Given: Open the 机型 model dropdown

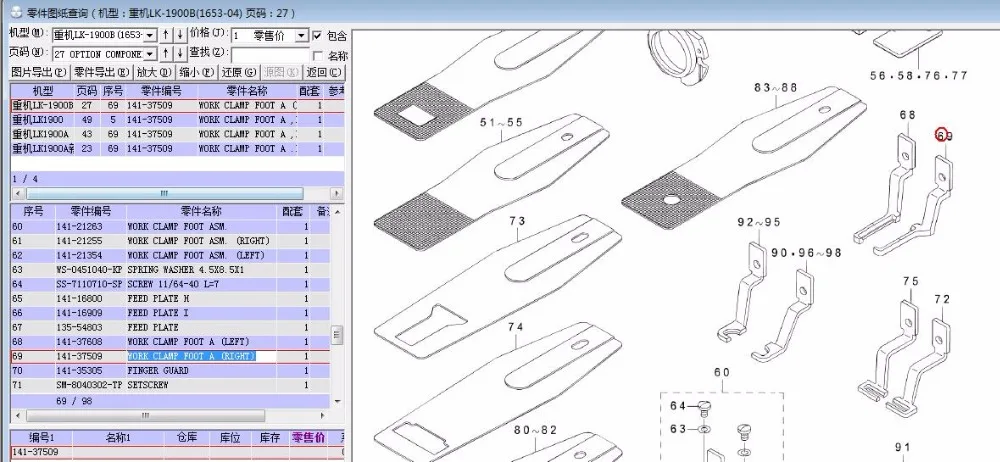Looking at the screenshot, I should pos(105,35).
